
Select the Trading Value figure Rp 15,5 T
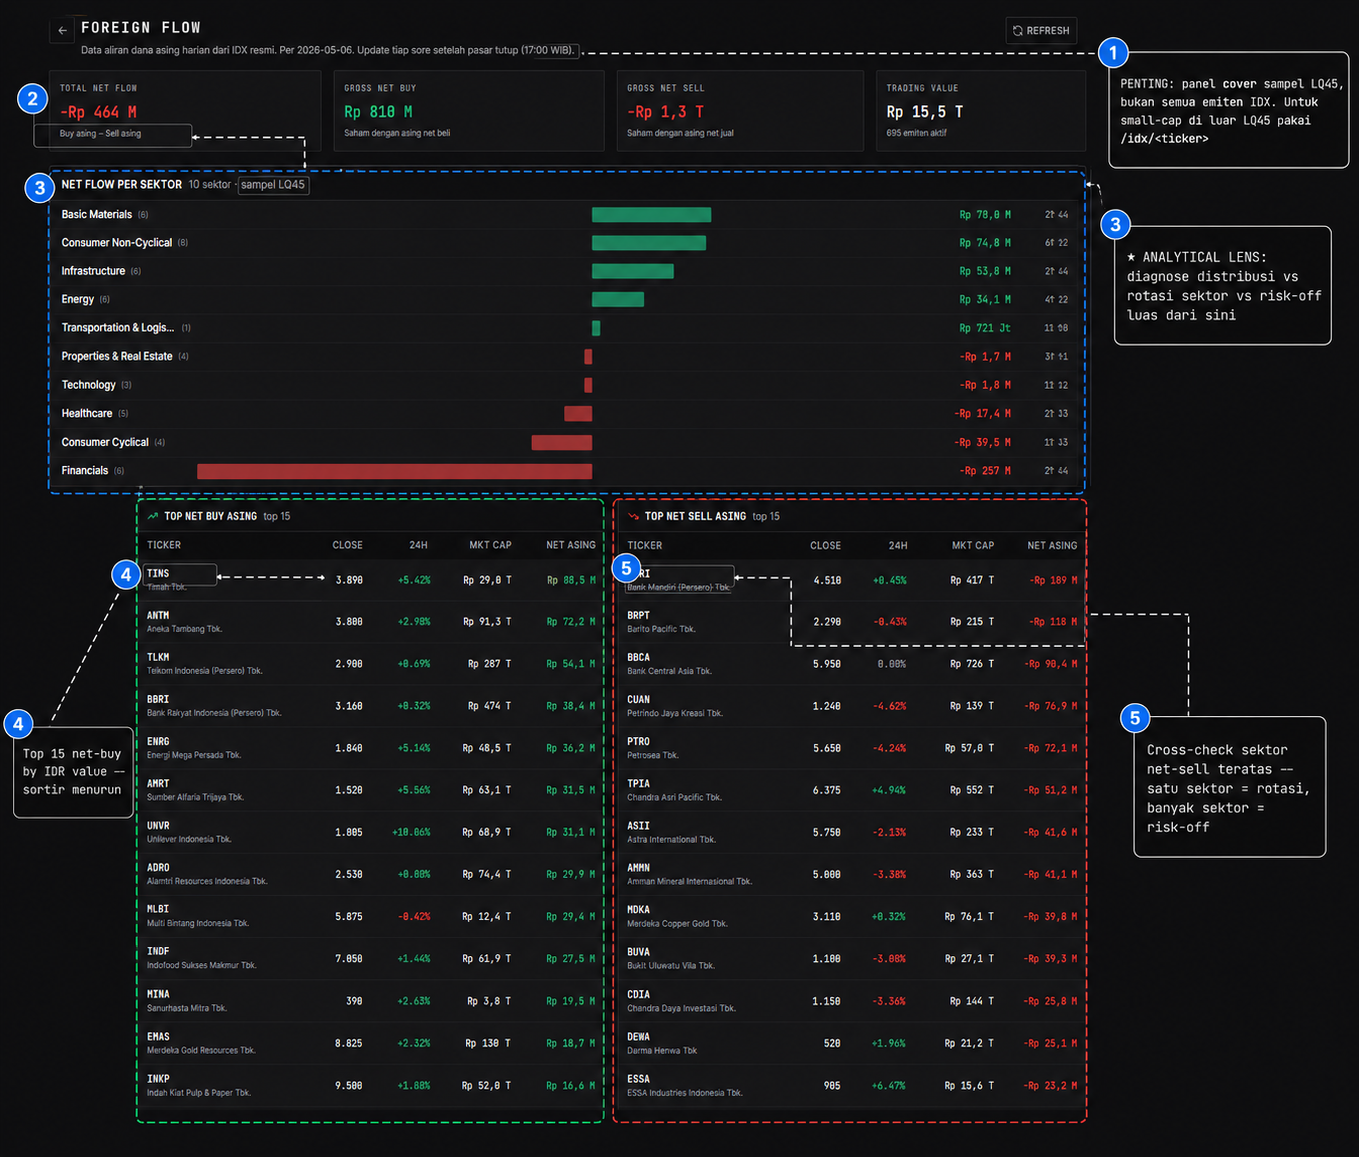coord(925,112)
